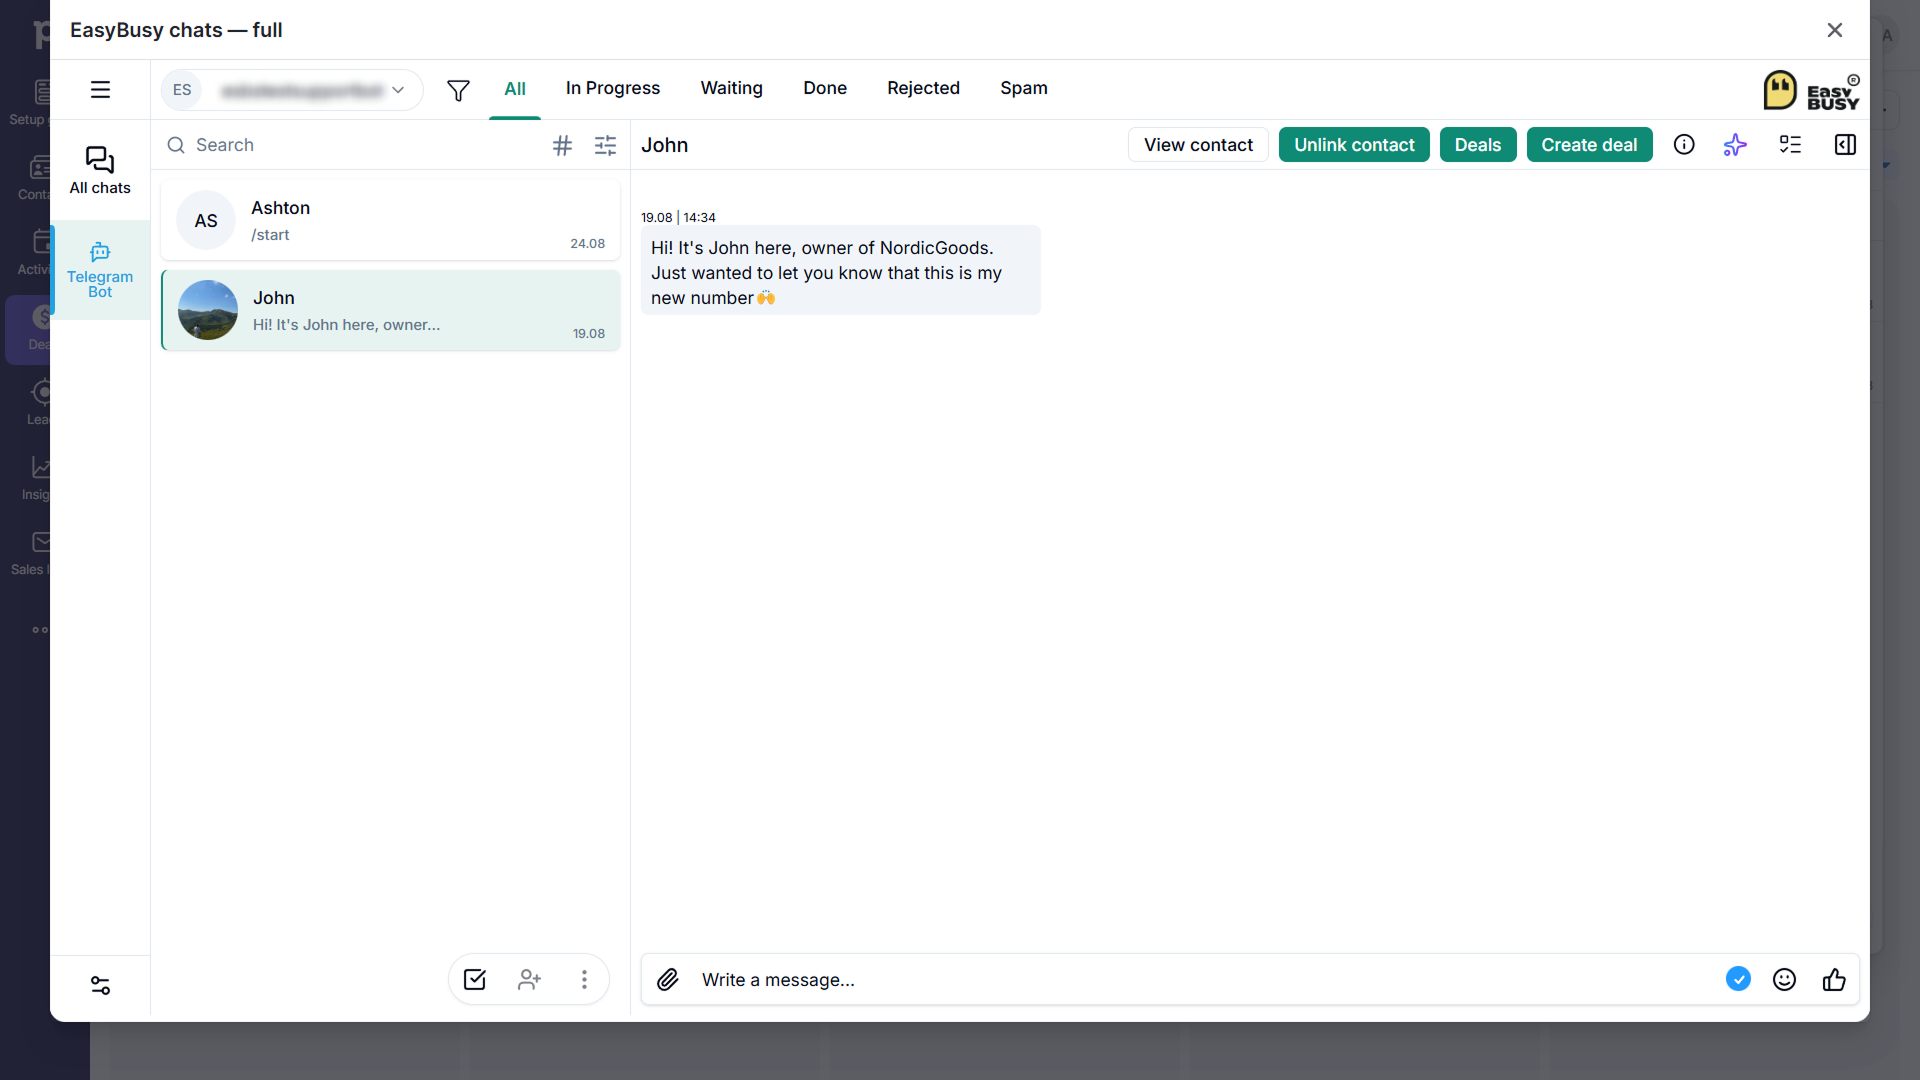Click the filter funnel icon
This screenshot has height=1080, width=1920.
point(458,90)
